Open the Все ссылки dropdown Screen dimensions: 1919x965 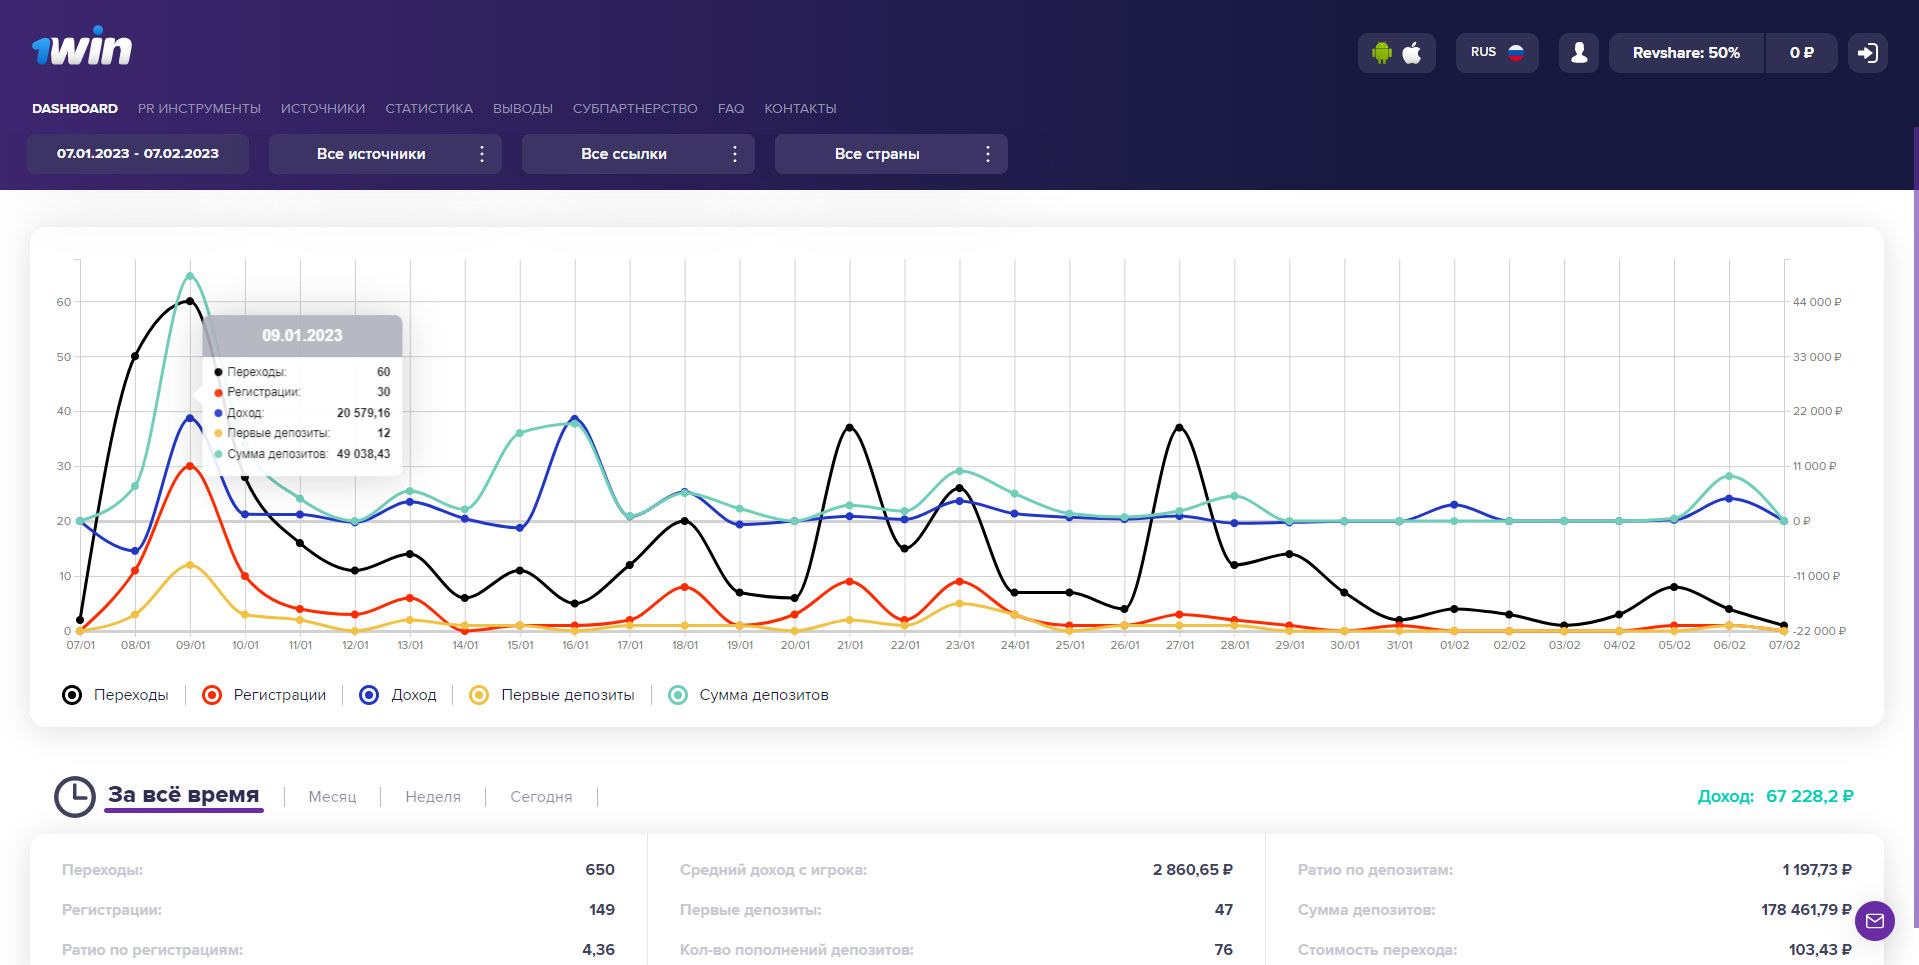[638, 154]
